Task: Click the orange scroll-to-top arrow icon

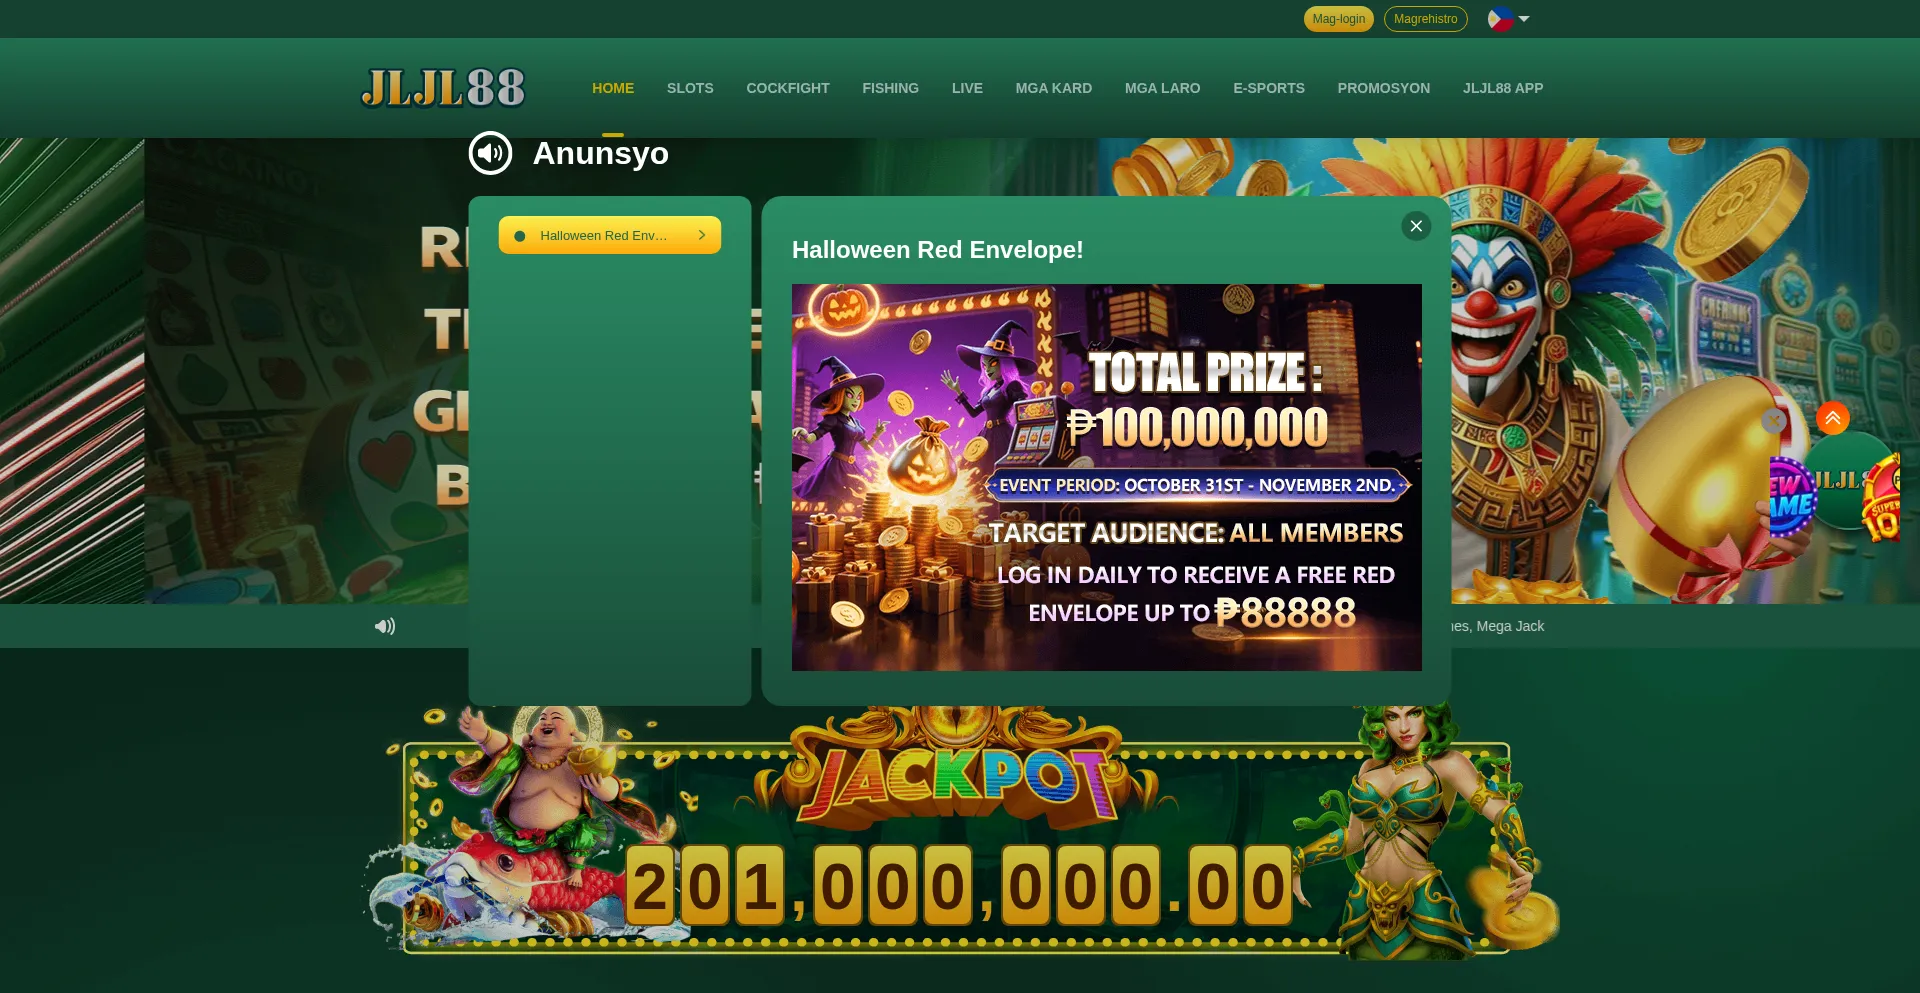Action: tap(1833, 418)
